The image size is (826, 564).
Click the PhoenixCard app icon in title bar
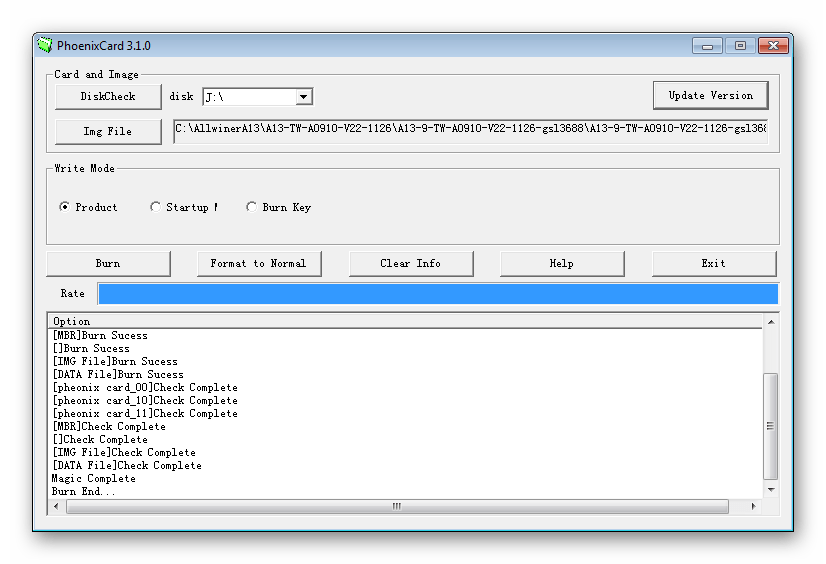pos(45,45)
